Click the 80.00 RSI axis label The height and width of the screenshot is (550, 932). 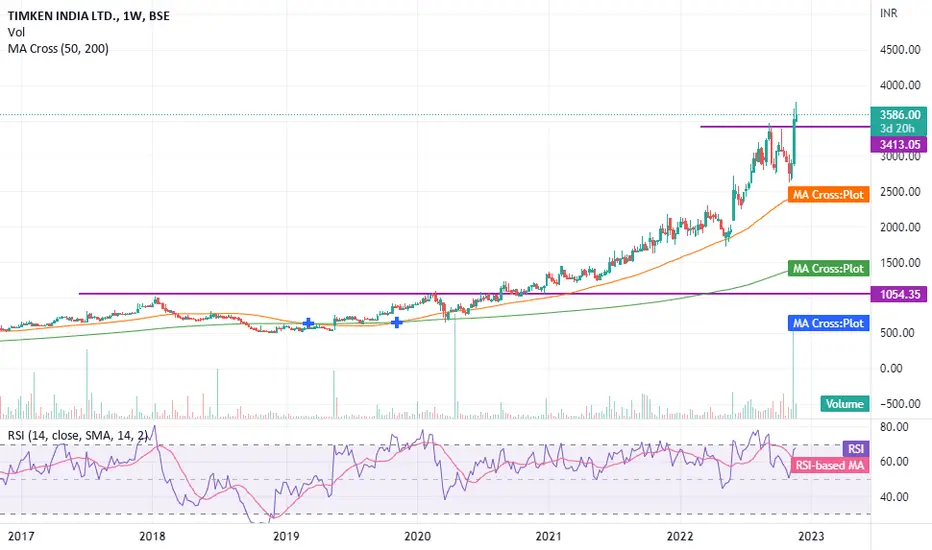894,427
